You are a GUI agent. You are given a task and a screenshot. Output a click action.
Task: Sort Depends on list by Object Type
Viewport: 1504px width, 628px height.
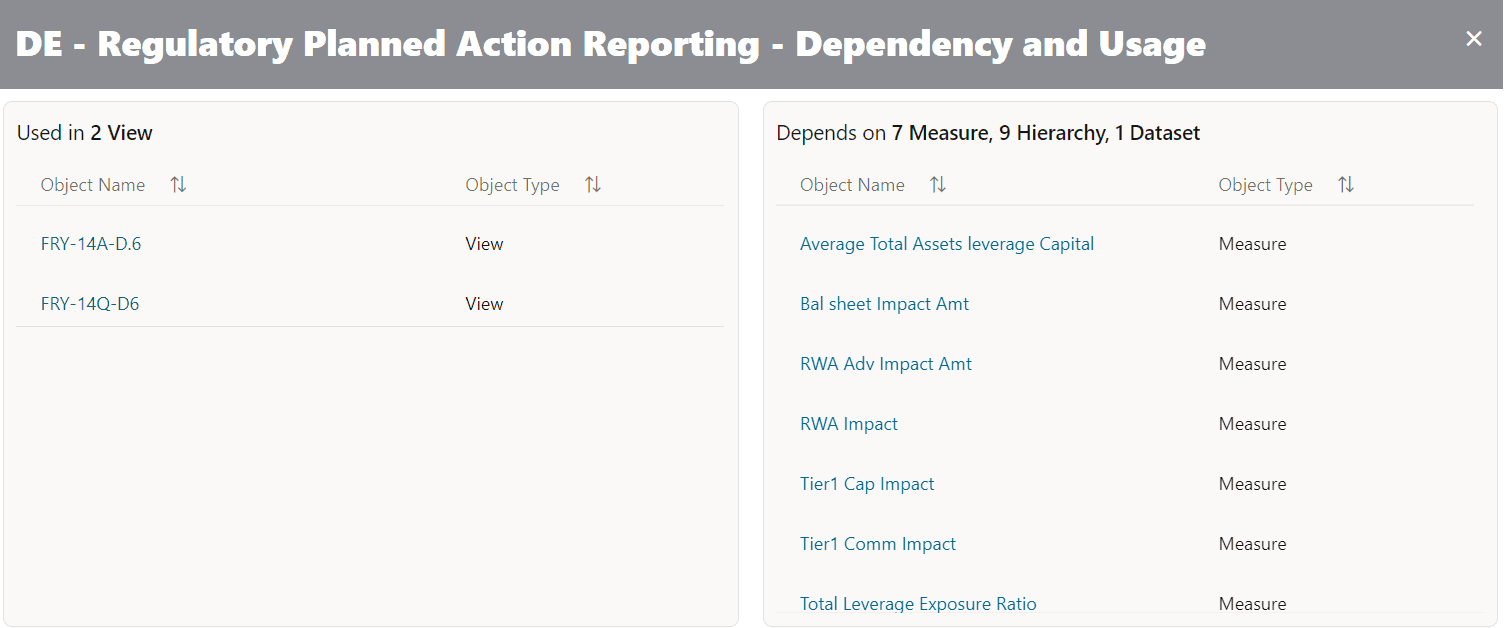[1346, 185]
